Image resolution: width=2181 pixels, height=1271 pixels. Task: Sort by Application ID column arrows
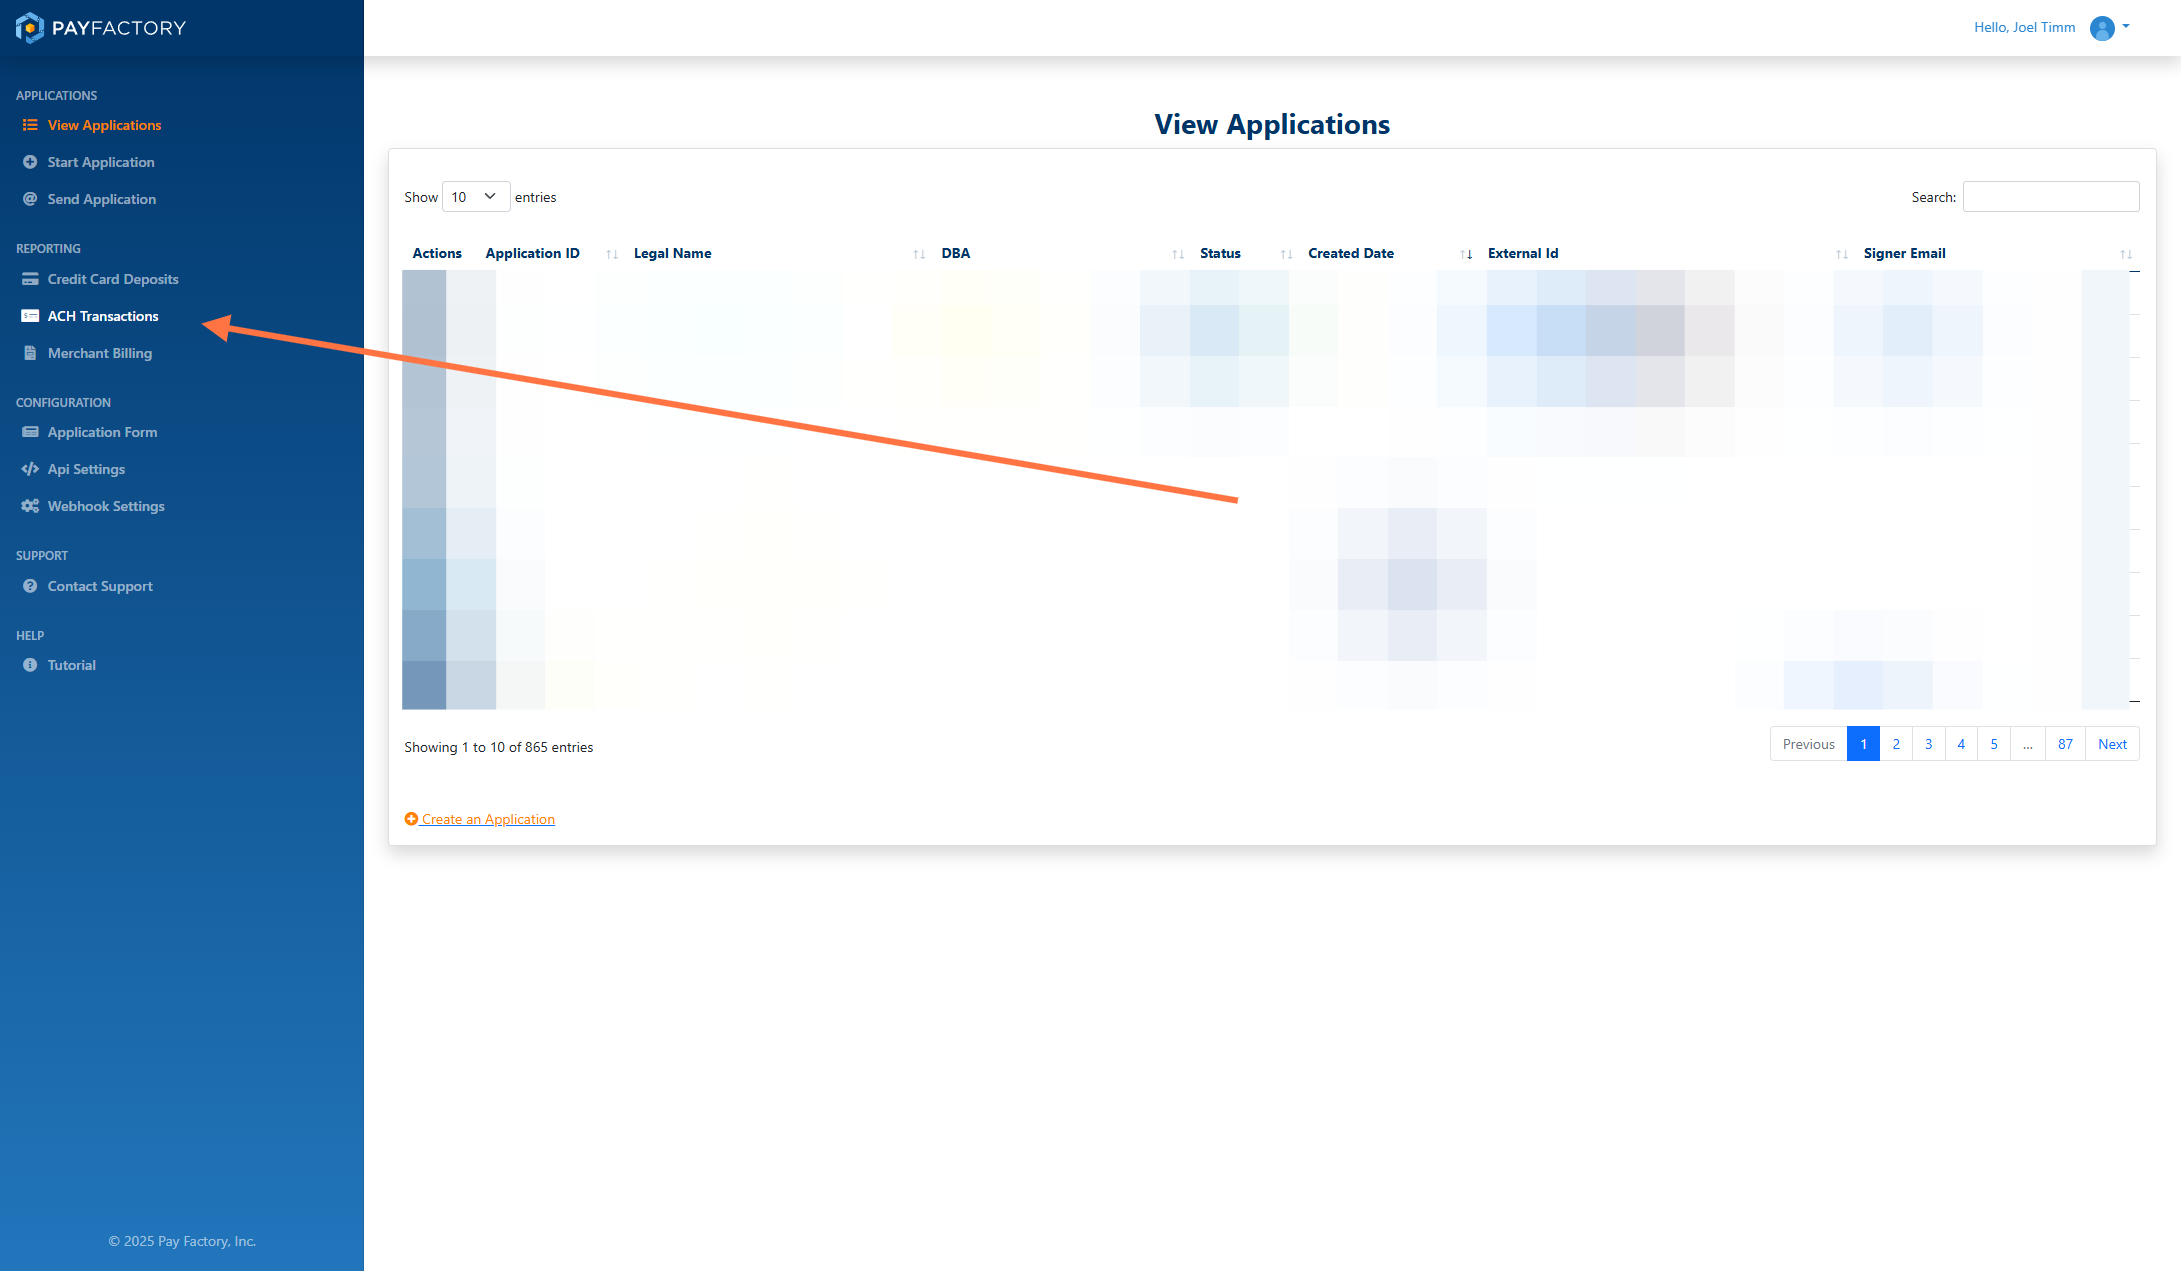click(612, 254)
